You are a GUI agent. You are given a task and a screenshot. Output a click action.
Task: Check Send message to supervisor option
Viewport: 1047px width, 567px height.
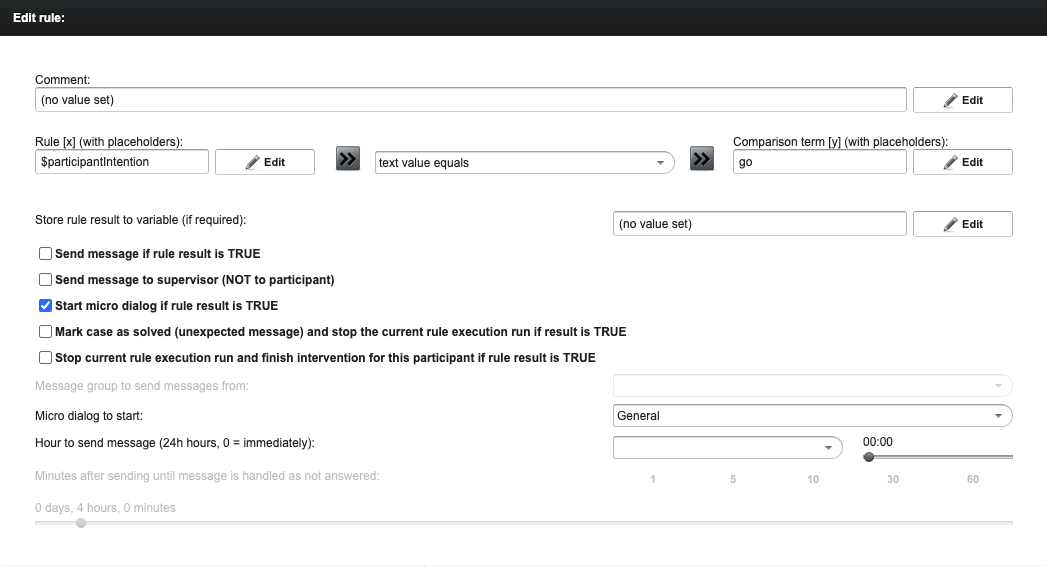[45, 280]
